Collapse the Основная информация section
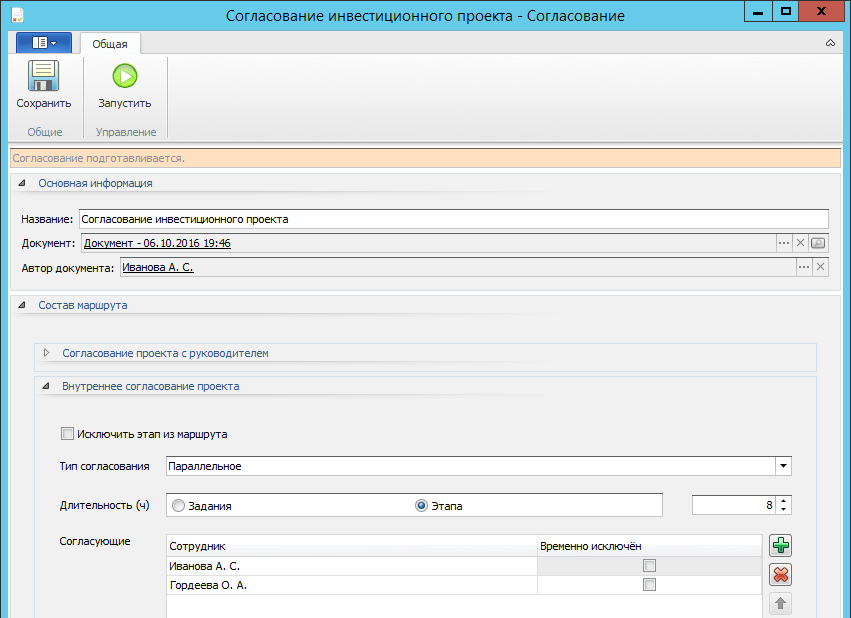851x618 pixels. pos(22,183)
